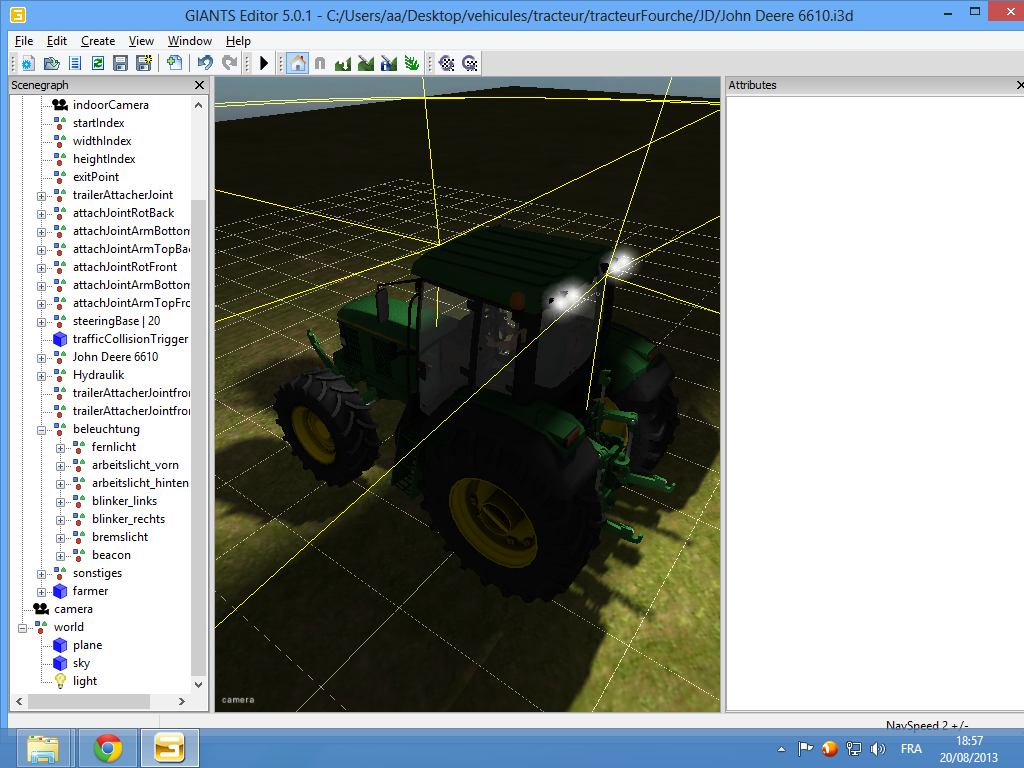
Task: Select the foliage paint grass tool
Action: click(412, 63)
